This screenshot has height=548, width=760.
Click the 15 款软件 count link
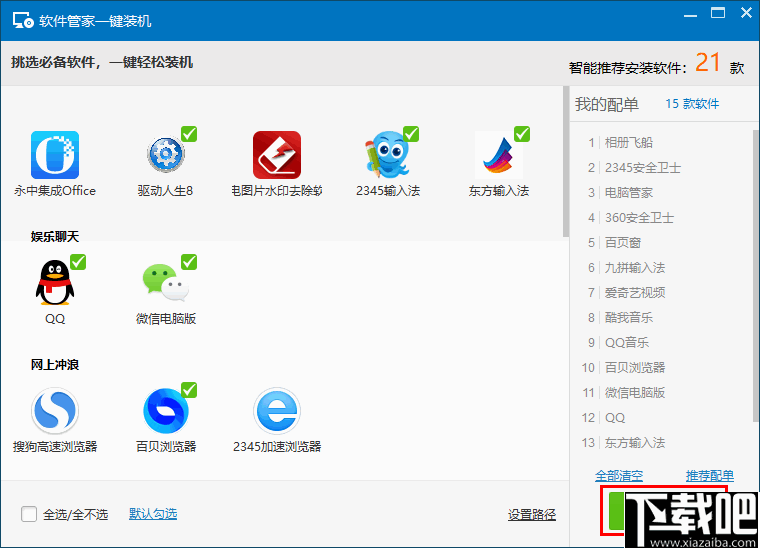(692, 104)
